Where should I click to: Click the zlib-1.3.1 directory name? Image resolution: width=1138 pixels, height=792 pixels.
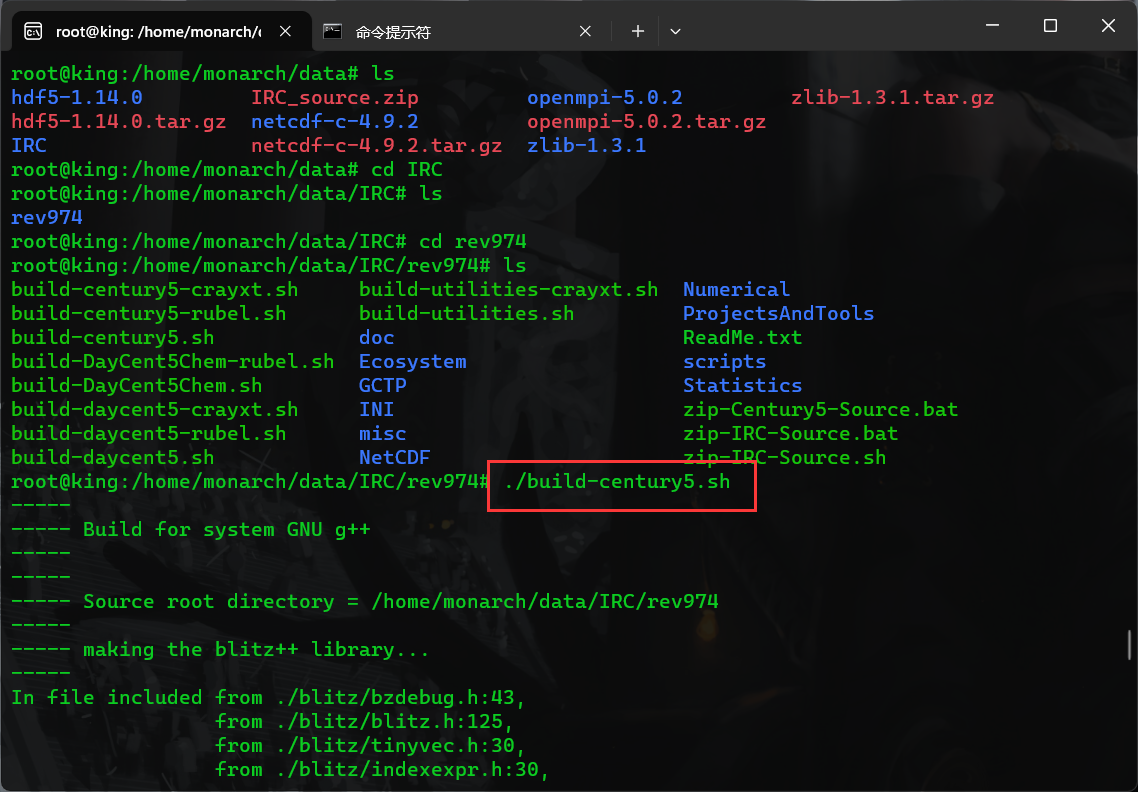click(x=586, y=145)
